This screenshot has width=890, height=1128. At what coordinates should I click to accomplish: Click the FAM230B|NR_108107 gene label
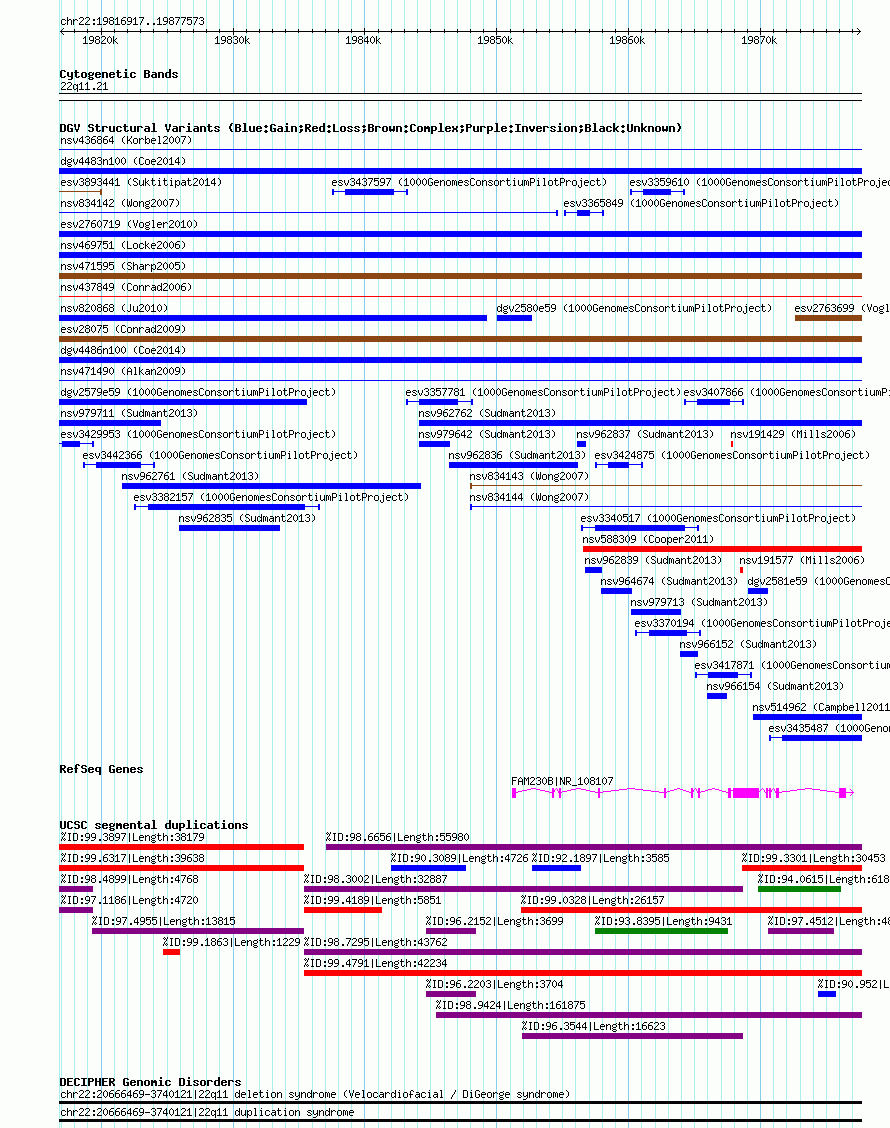pos(562,781)
